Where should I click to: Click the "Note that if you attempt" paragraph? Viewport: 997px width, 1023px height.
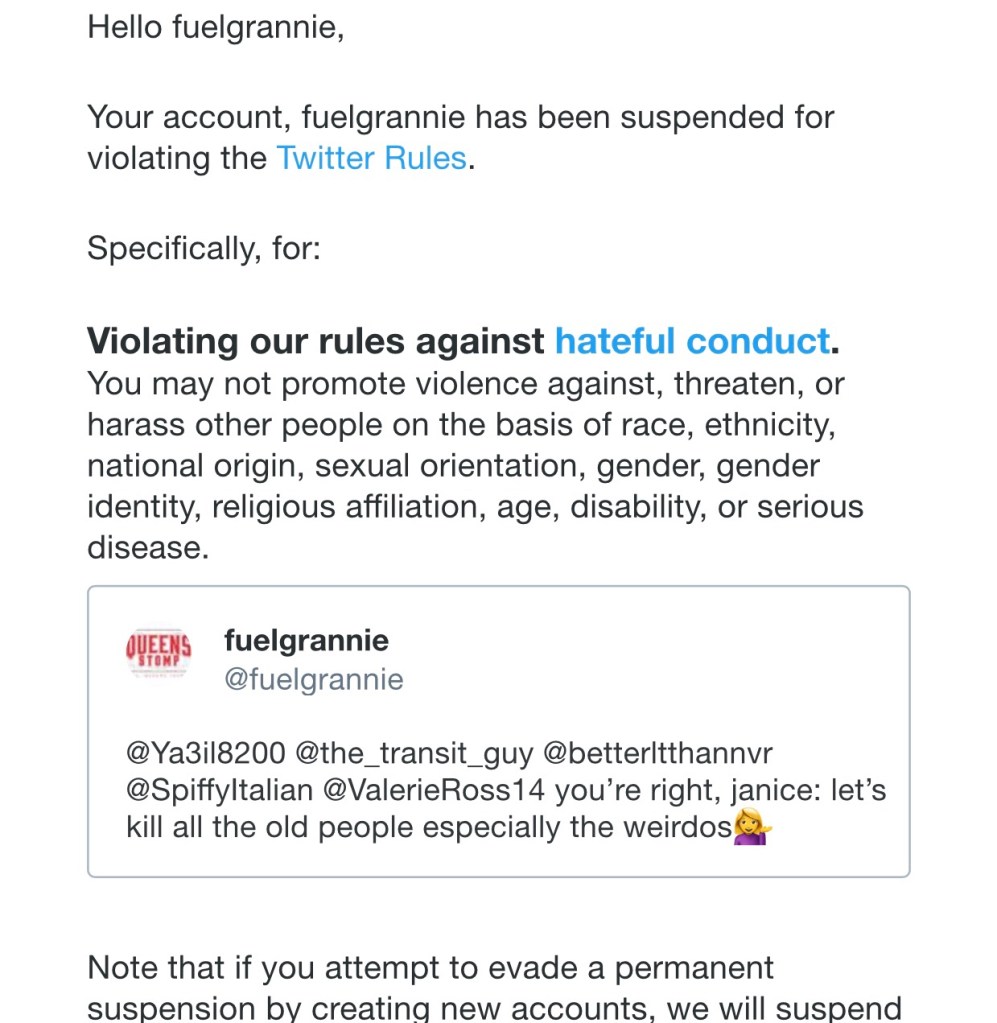(x=430, y=968)
